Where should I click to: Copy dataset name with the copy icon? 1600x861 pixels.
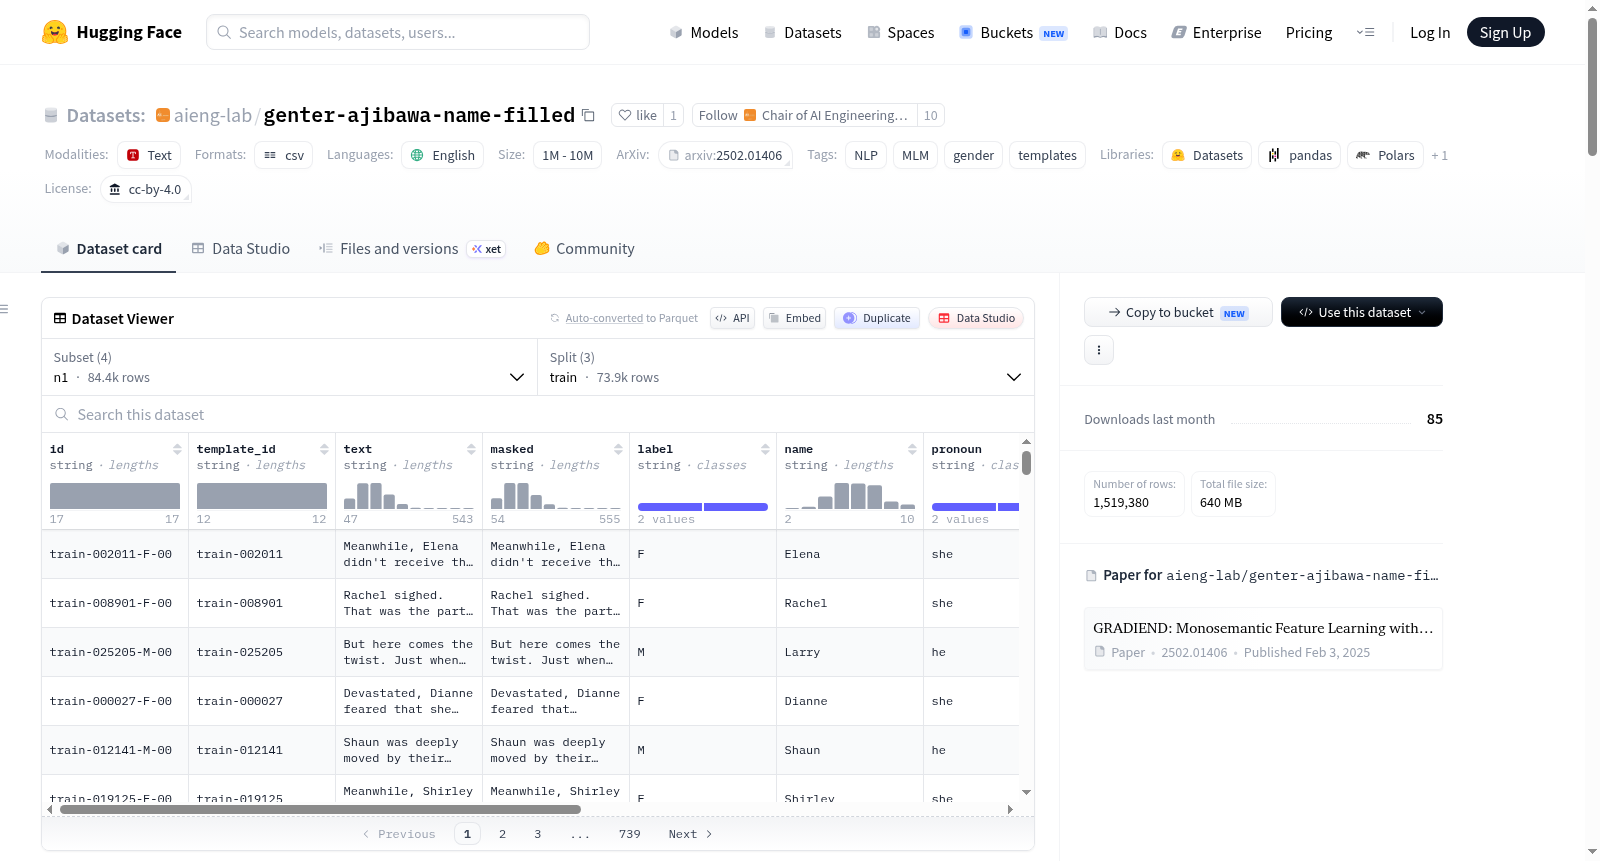pos(588,116)
